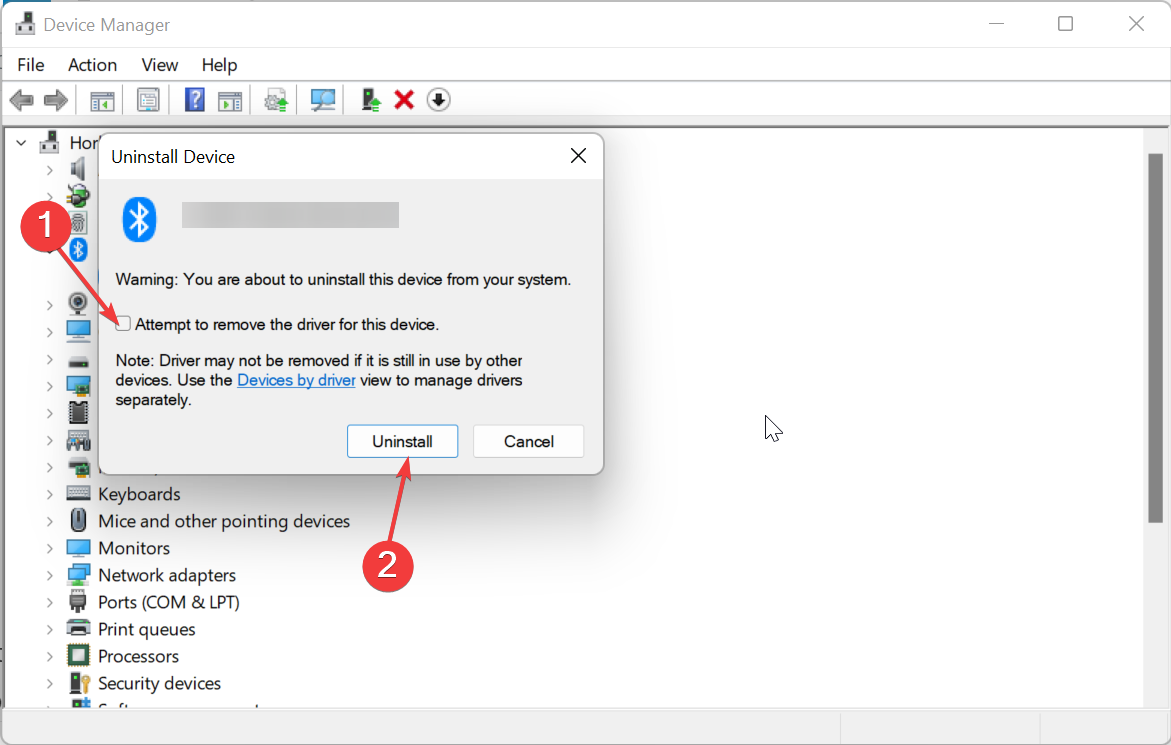Select the batteries category icon
Screen dimensions: 1171x745
click(78, 196)
